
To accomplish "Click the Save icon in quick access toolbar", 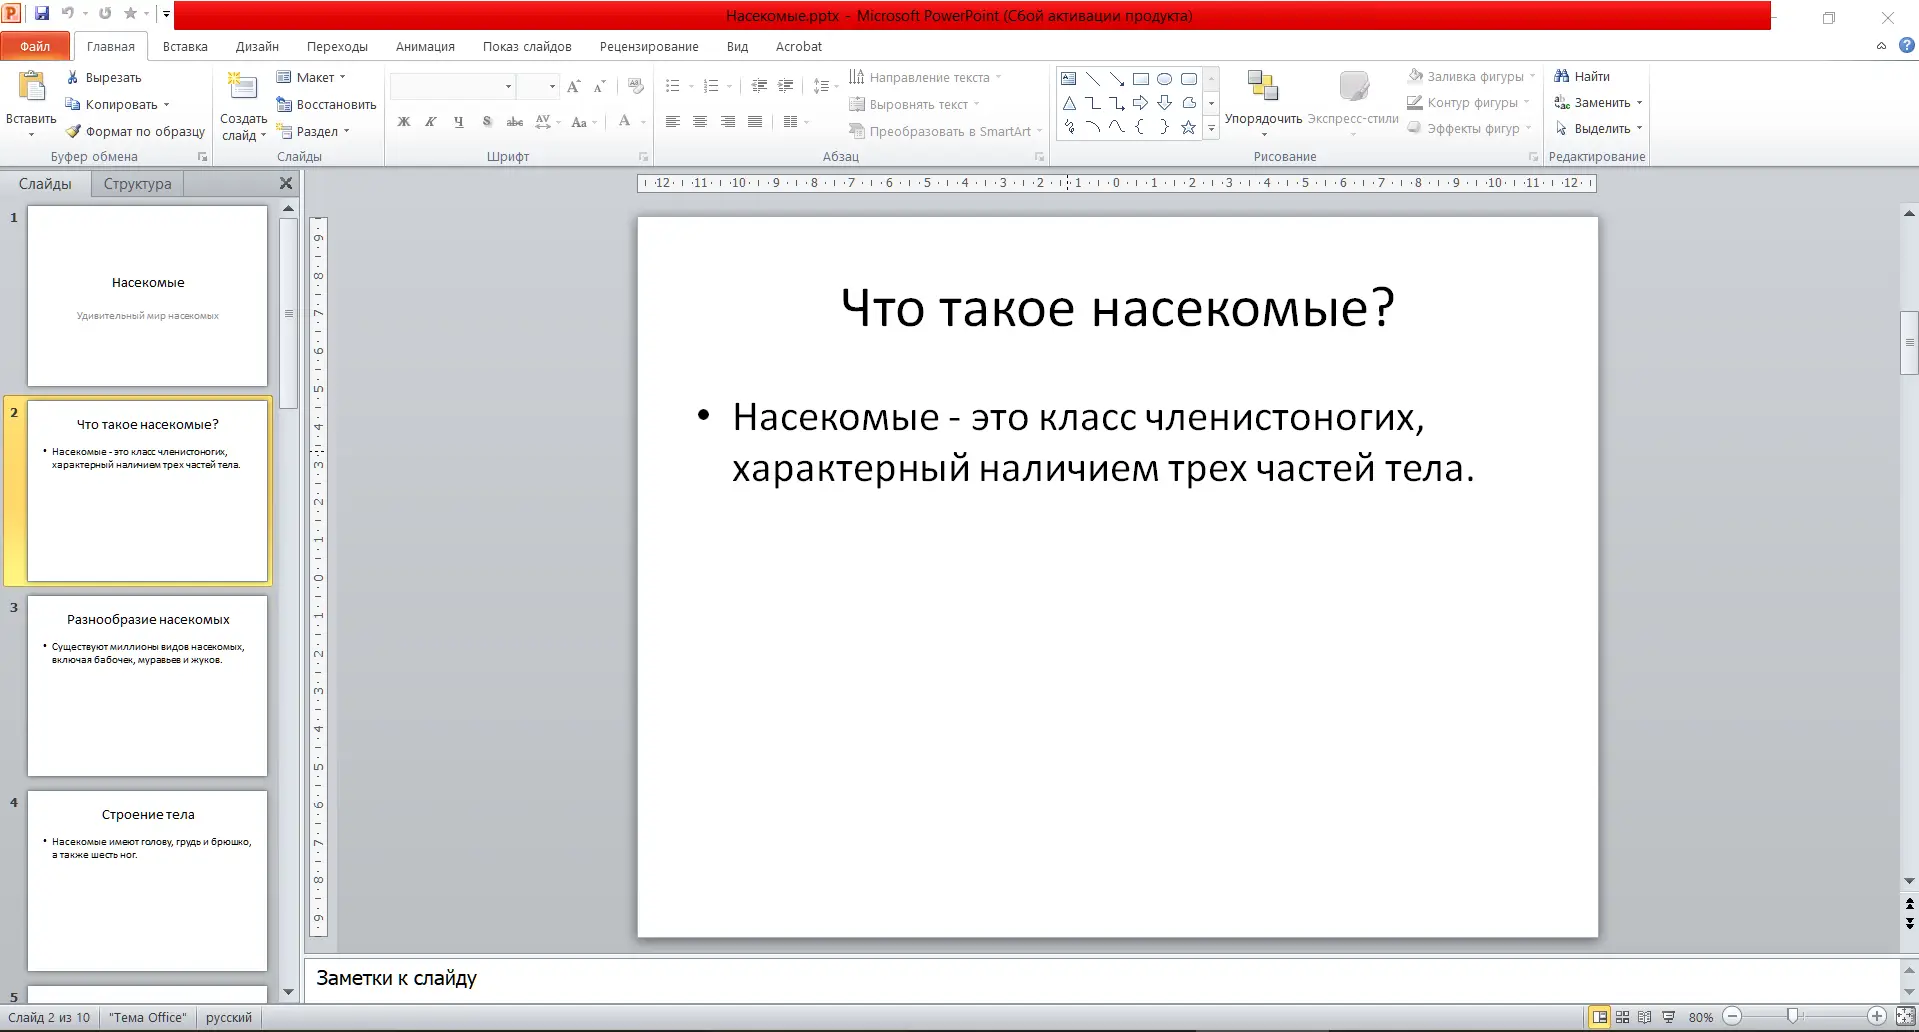I will pyautogui.click(x=42, y=14).
